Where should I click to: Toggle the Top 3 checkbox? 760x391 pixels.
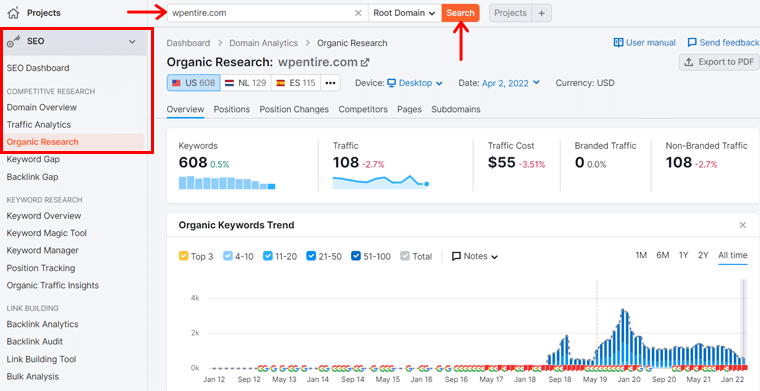click(x=183, y=256)
